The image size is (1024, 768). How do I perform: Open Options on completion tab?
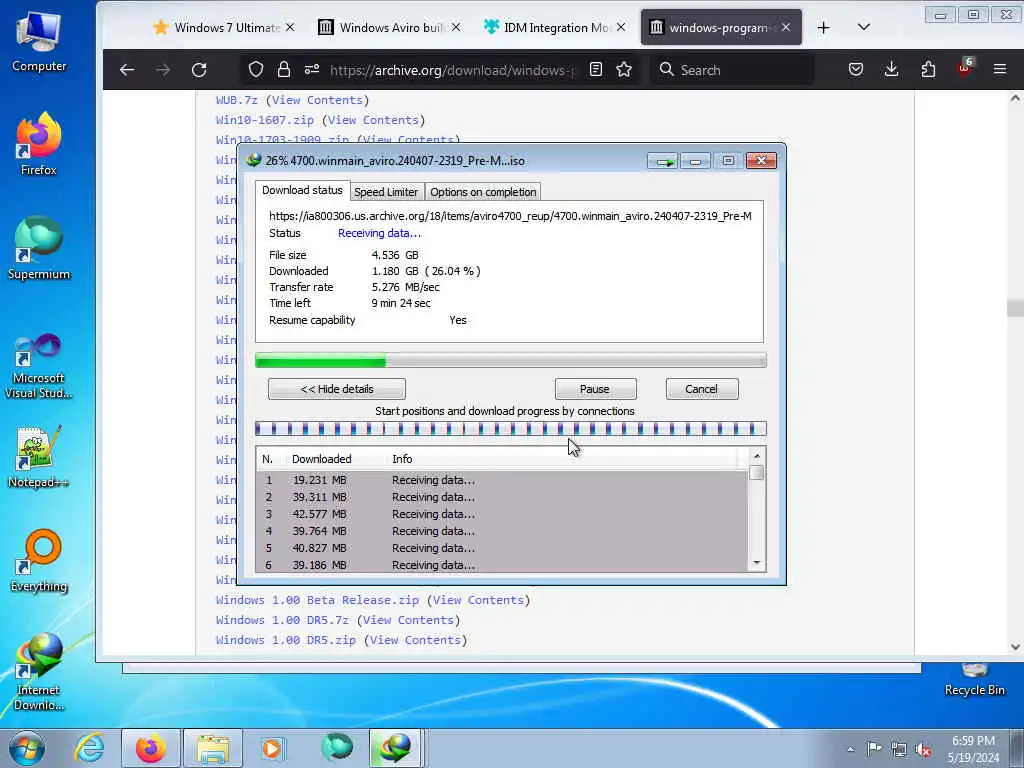tap(483, 192)
